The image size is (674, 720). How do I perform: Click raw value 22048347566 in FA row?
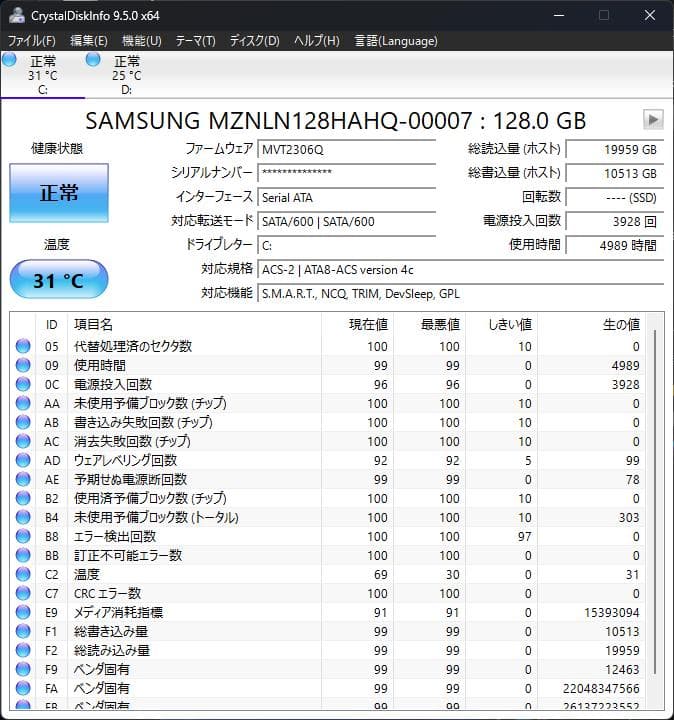click(x=601, y=688)
